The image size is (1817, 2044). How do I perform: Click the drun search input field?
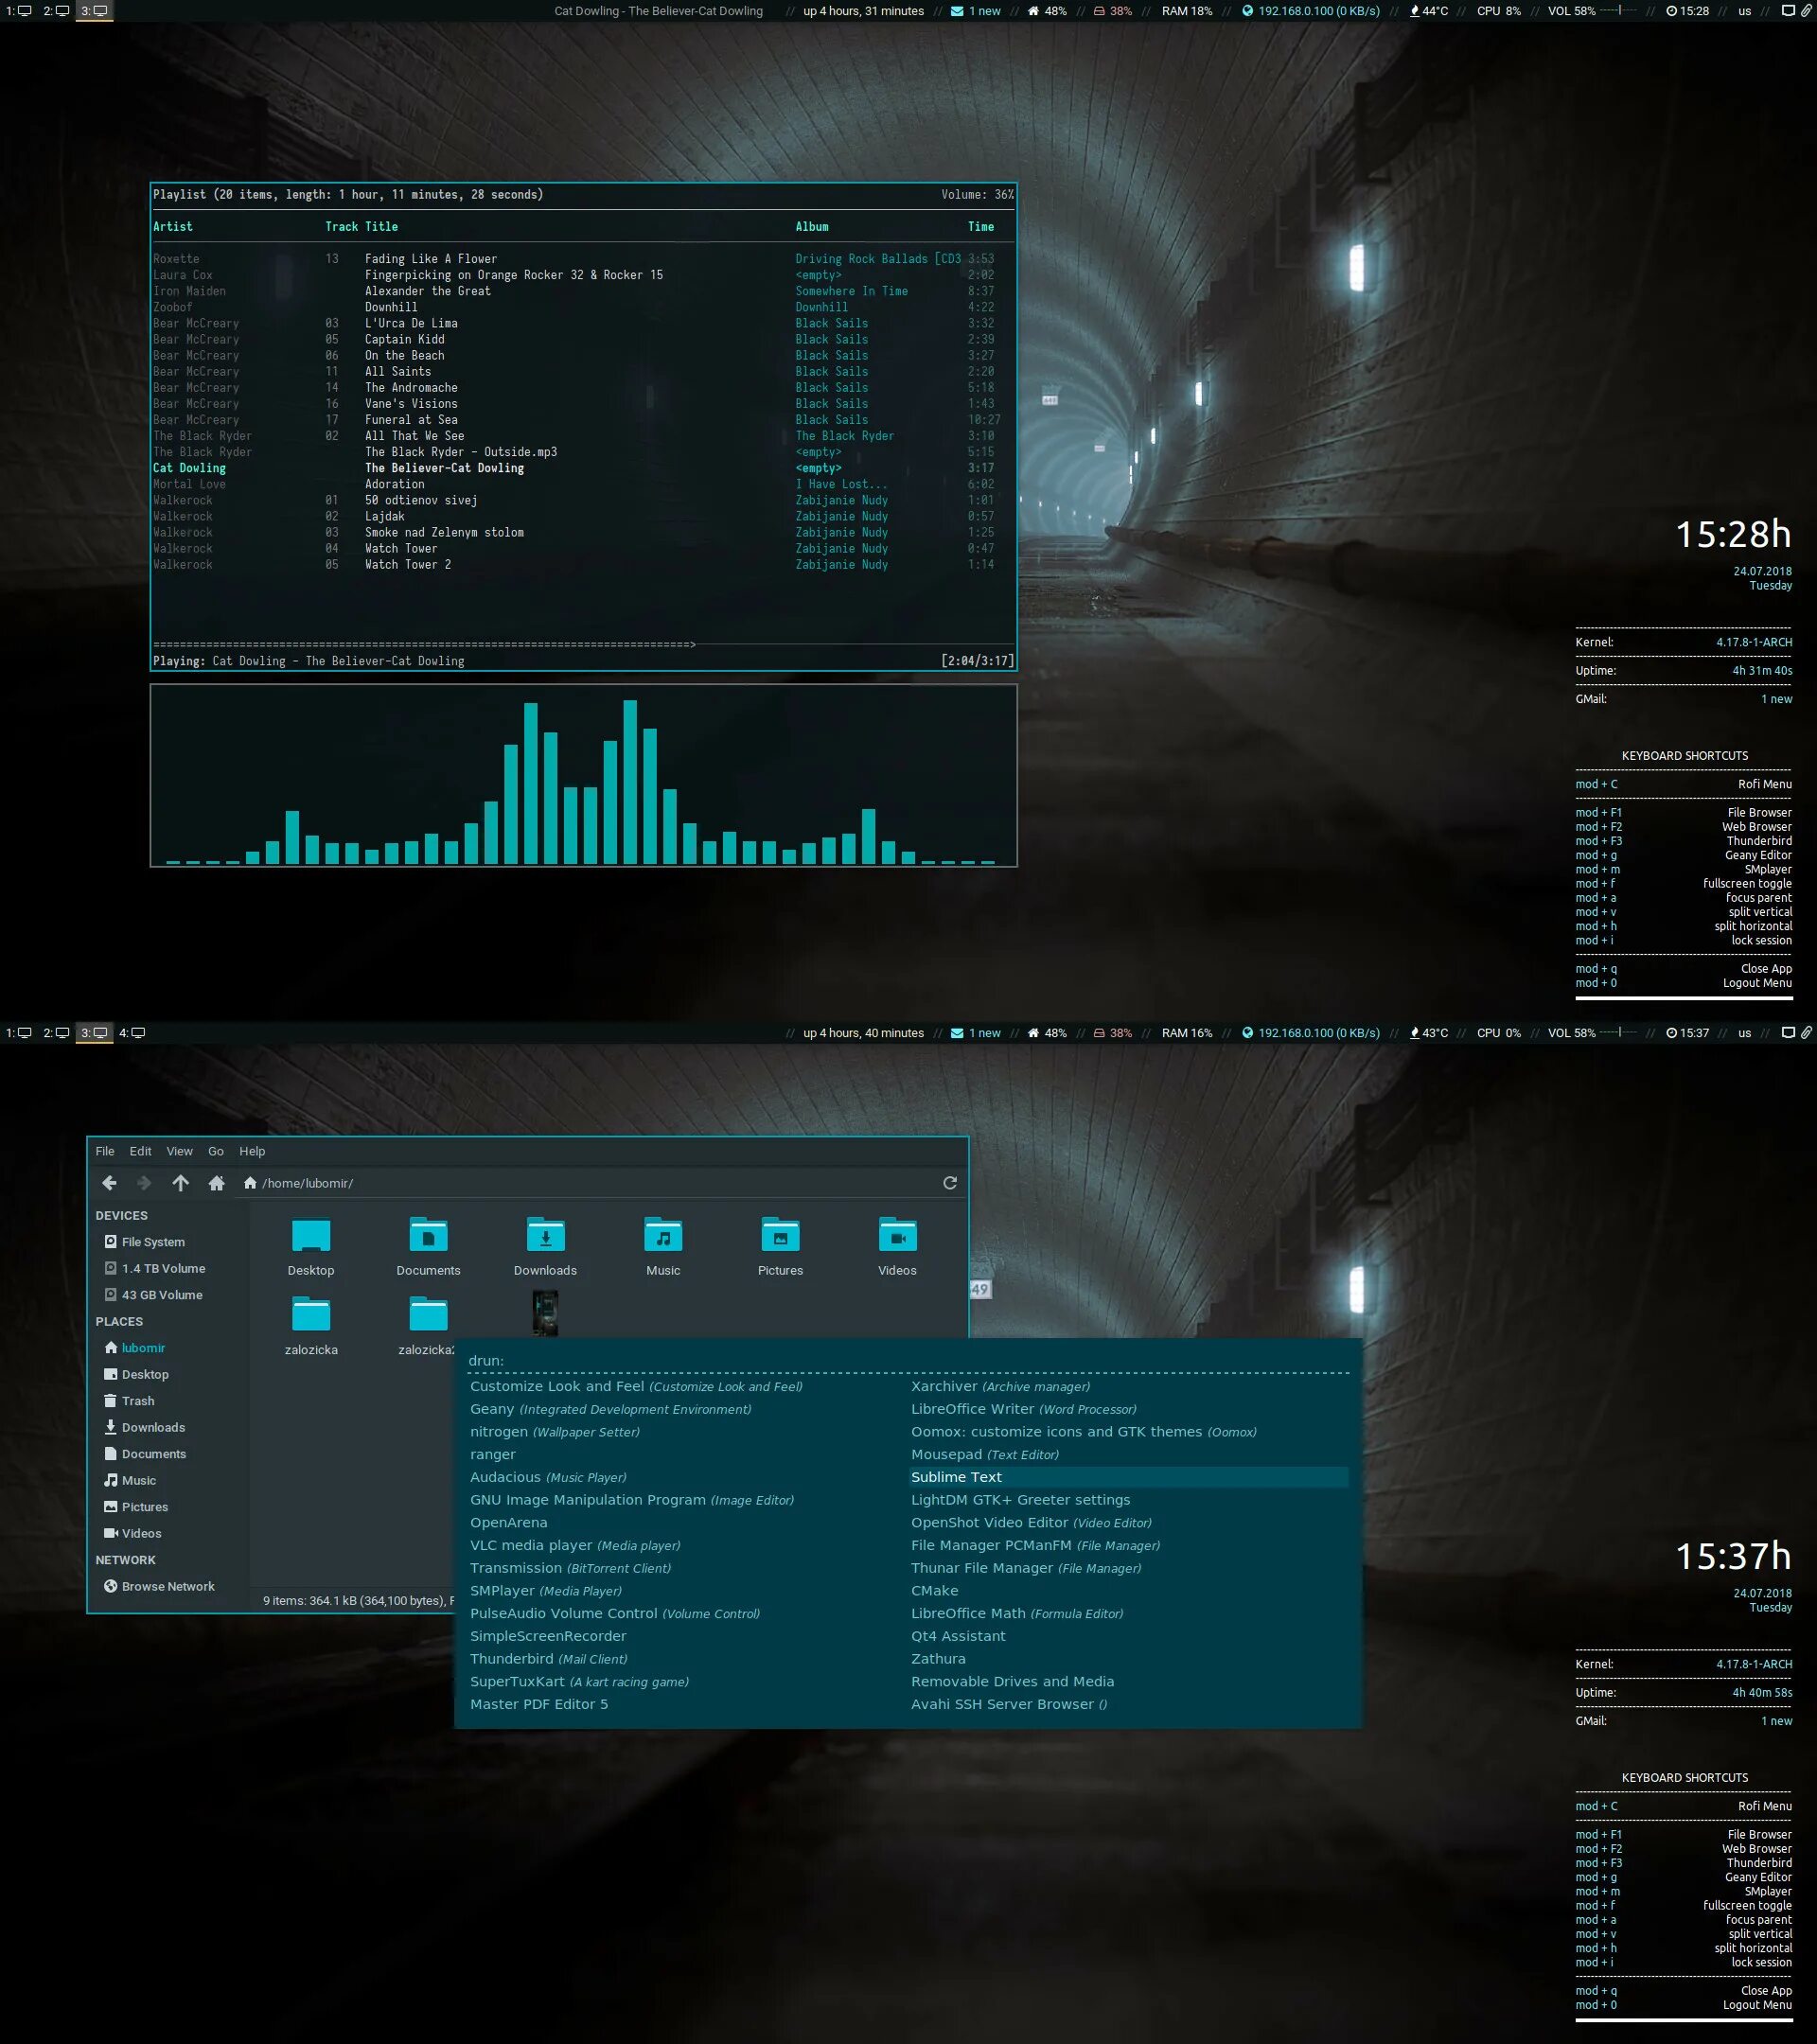pos(900,1360)
